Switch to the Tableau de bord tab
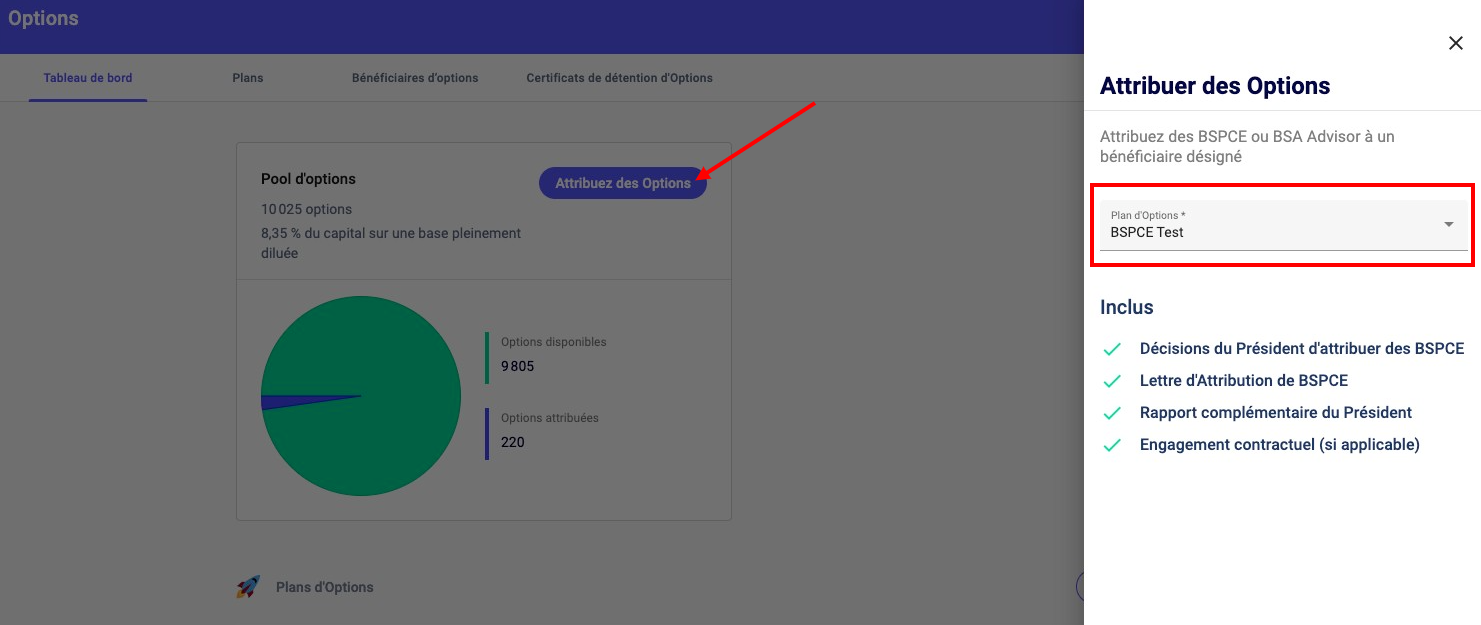1481x625 pixels. 88,78
